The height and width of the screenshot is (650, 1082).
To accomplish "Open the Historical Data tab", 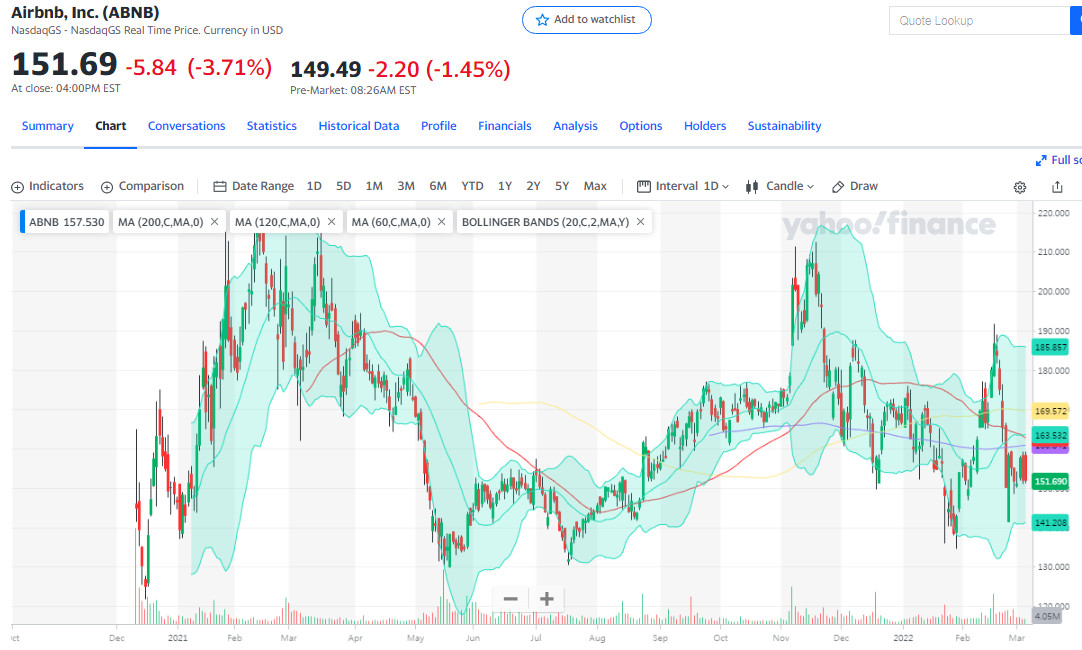I will pos(359,126).
